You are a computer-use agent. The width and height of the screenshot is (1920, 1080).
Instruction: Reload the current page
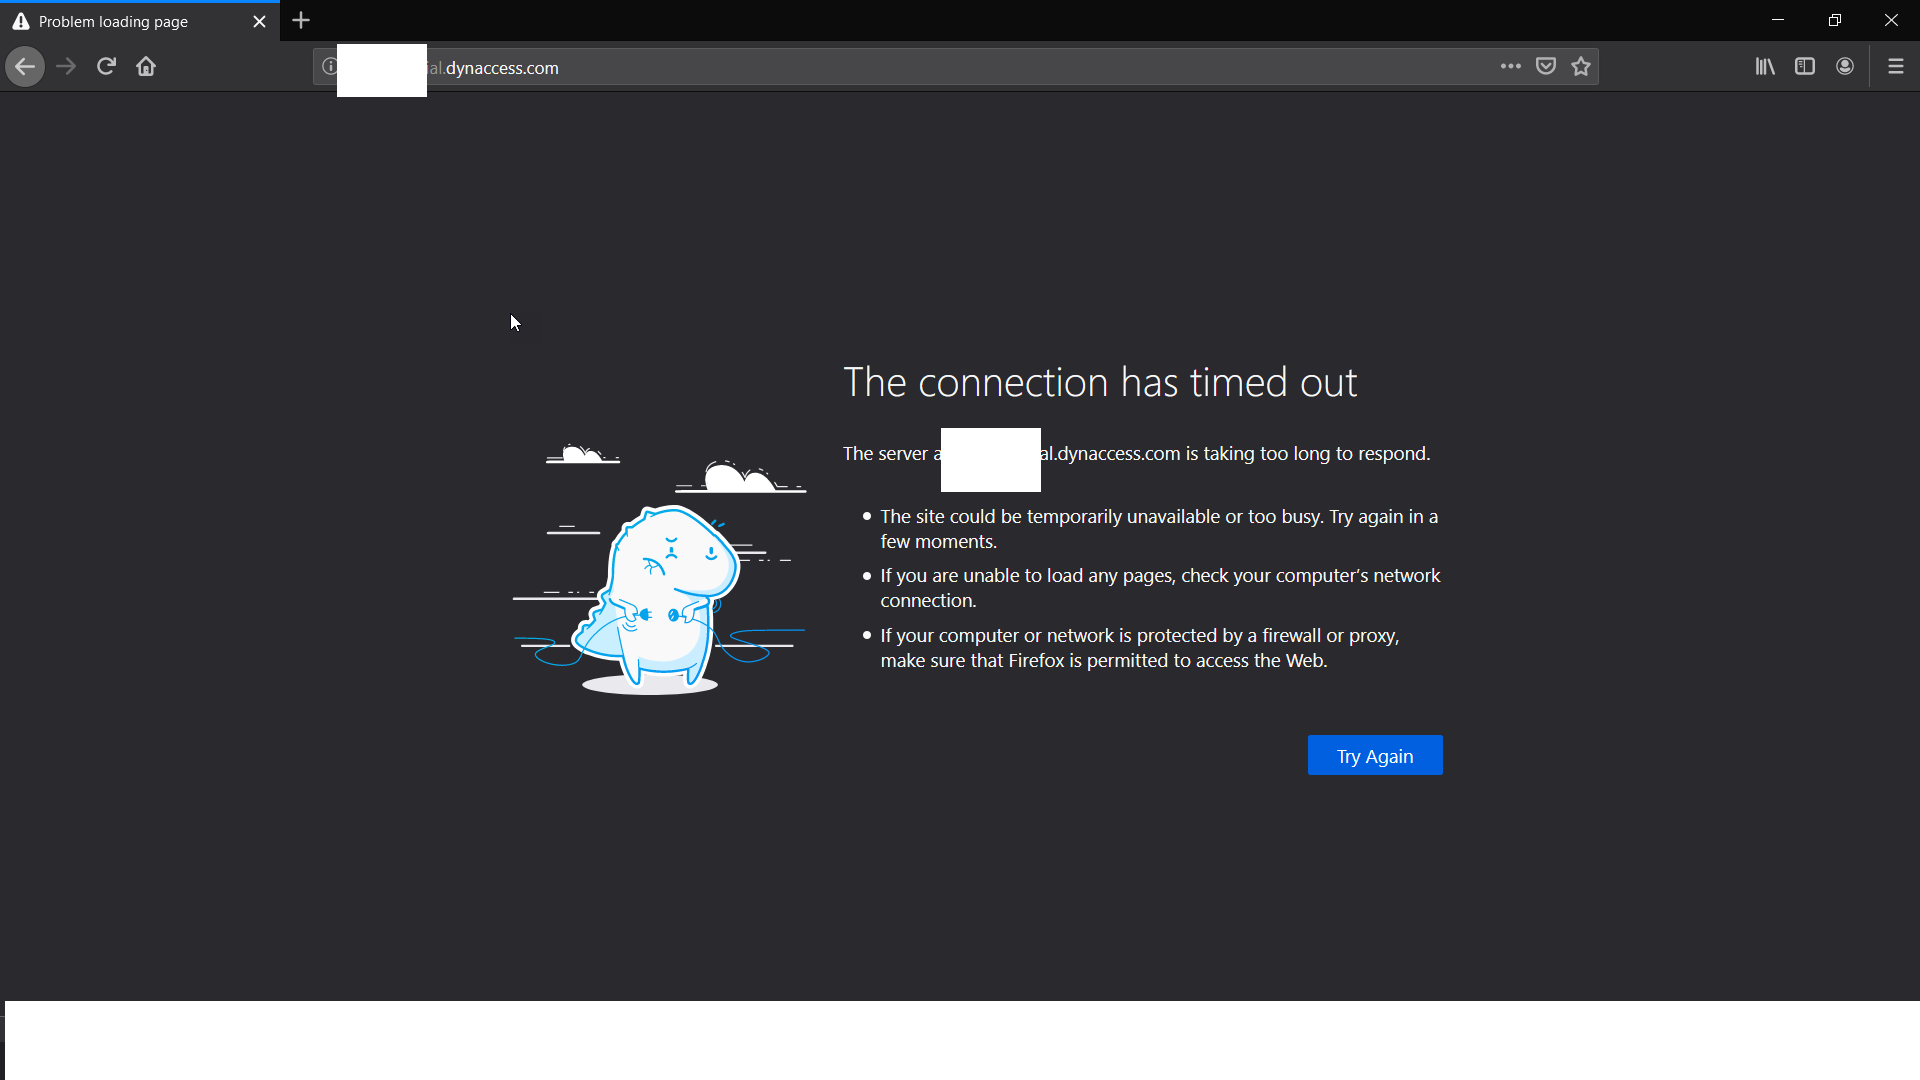[x=106, y=67]
